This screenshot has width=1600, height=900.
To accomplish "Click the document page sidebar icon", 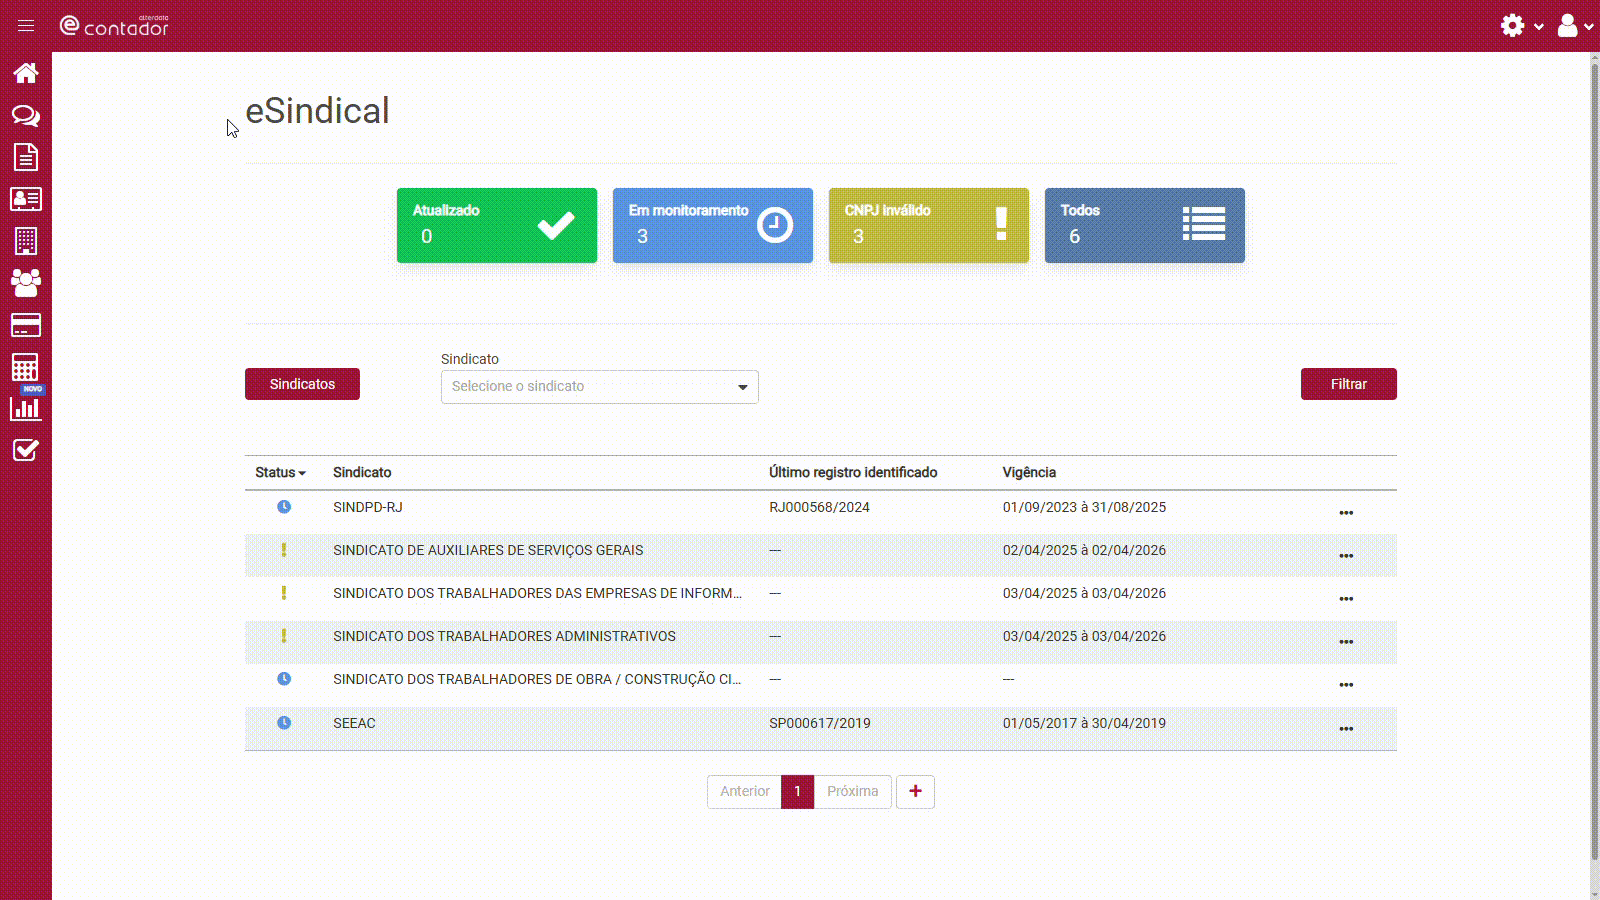I will point(26,157).
